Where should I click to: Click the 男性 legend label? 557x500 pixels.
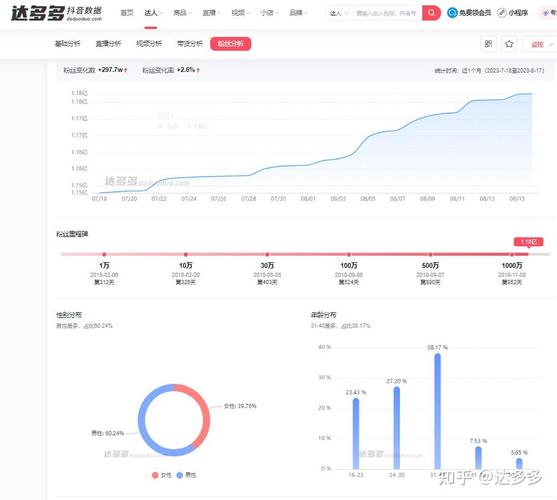click(x=190, y=475)
